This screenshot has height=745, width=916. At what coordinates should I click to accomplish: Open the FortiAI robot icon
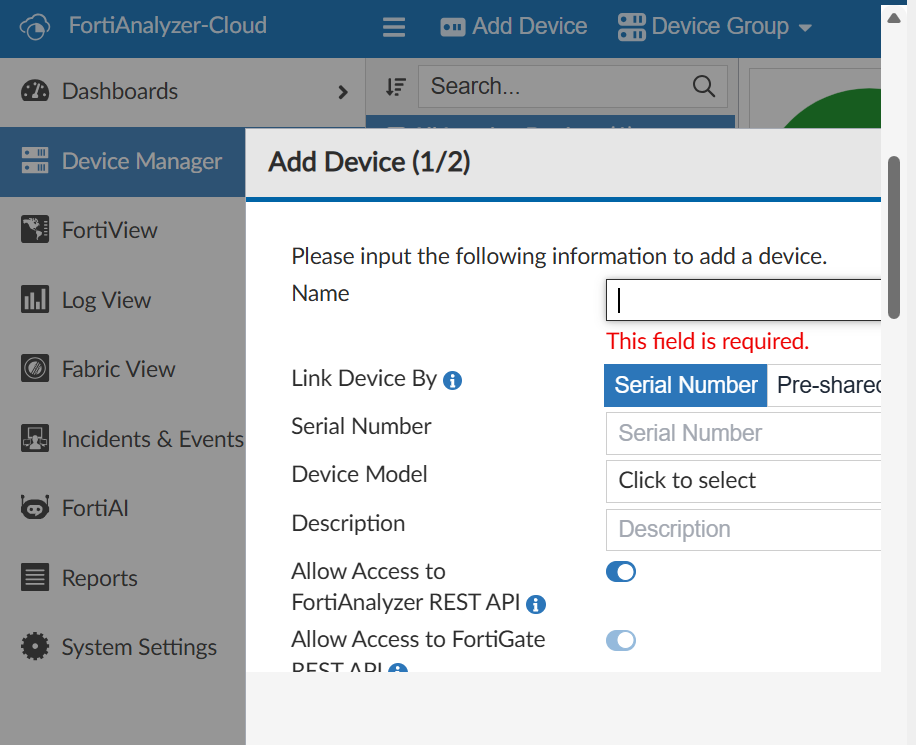[x=35, y=507]
